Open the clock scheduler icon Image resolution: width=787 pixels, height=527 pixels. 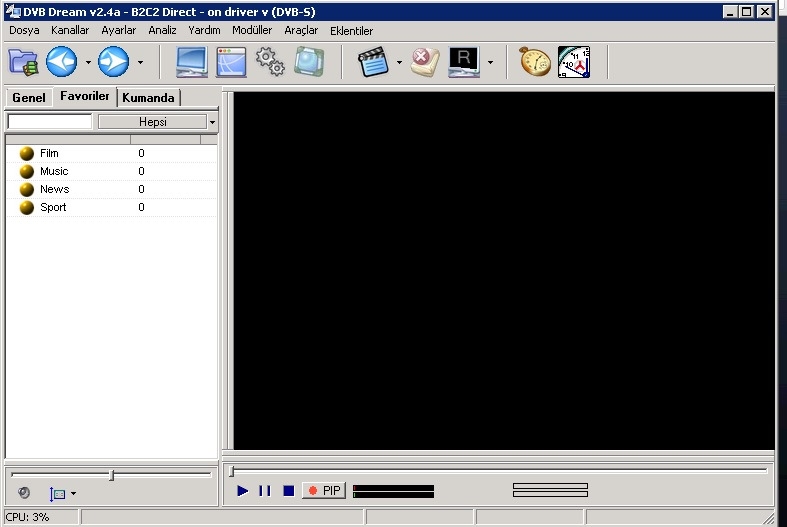click(574, 62)
